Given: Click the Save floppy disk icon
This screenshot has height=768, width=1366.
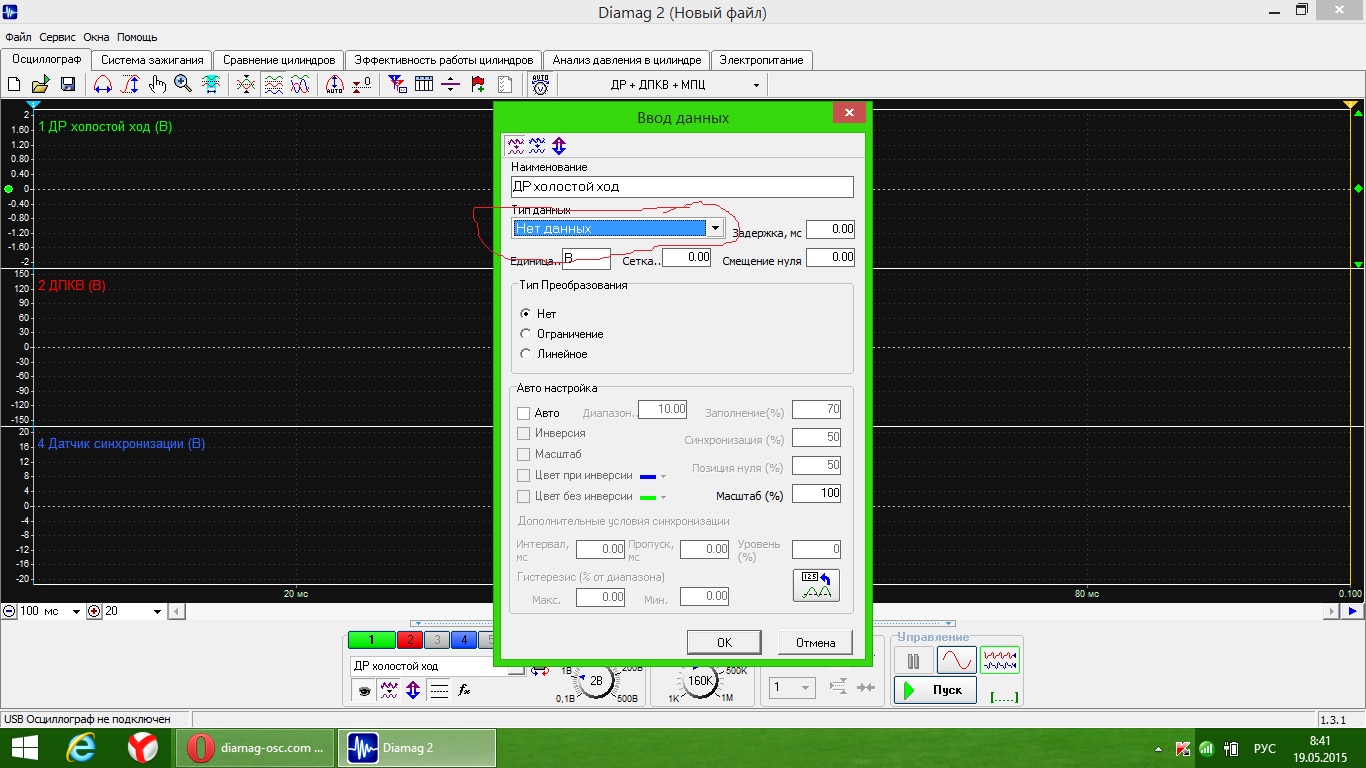Looking at the screenshot, I should point(68,85).
